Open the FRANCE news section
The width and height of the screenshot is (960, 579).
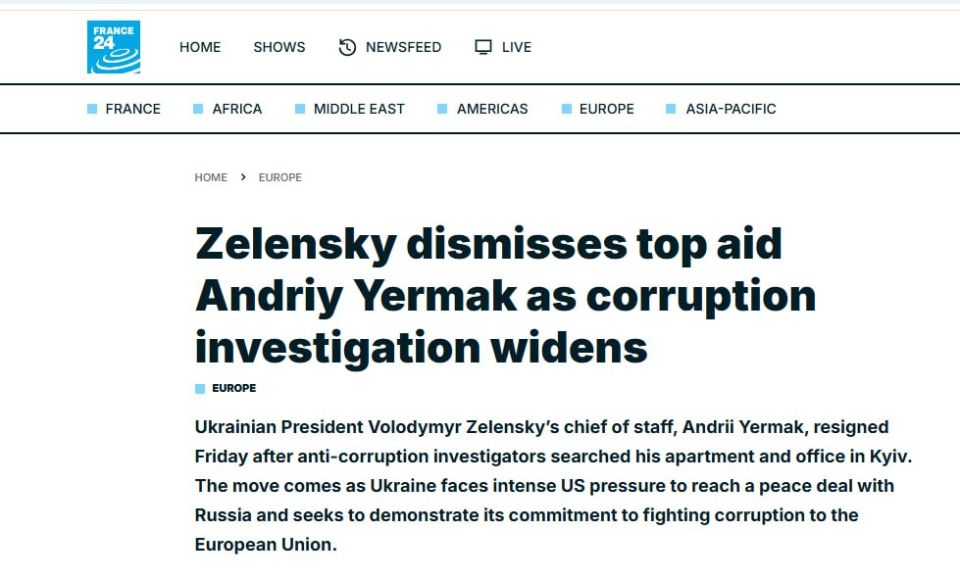click(133, 108)
